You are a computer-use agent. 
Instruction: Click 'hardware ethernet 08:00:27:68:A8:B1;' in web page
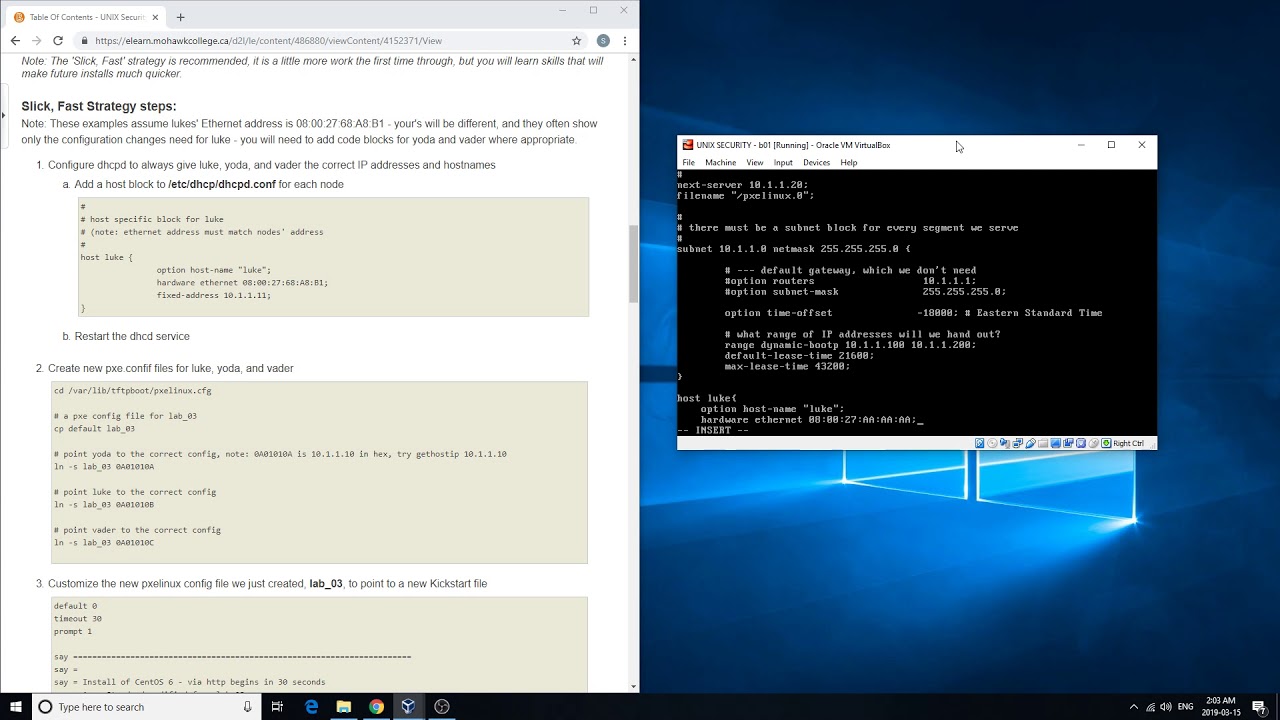242,283
